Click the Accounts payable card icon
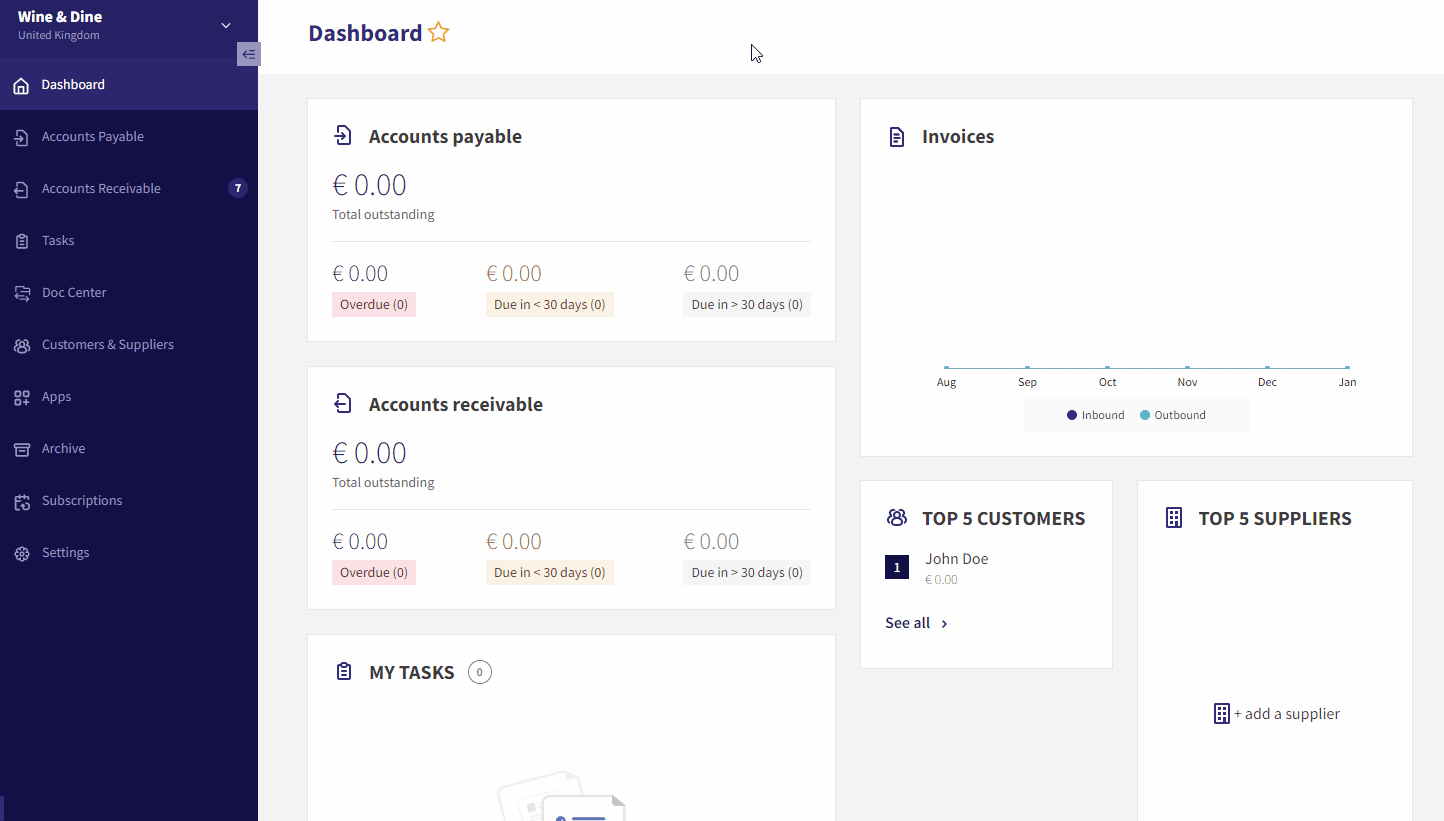The image size is (1444, 821). click(343, 136)
